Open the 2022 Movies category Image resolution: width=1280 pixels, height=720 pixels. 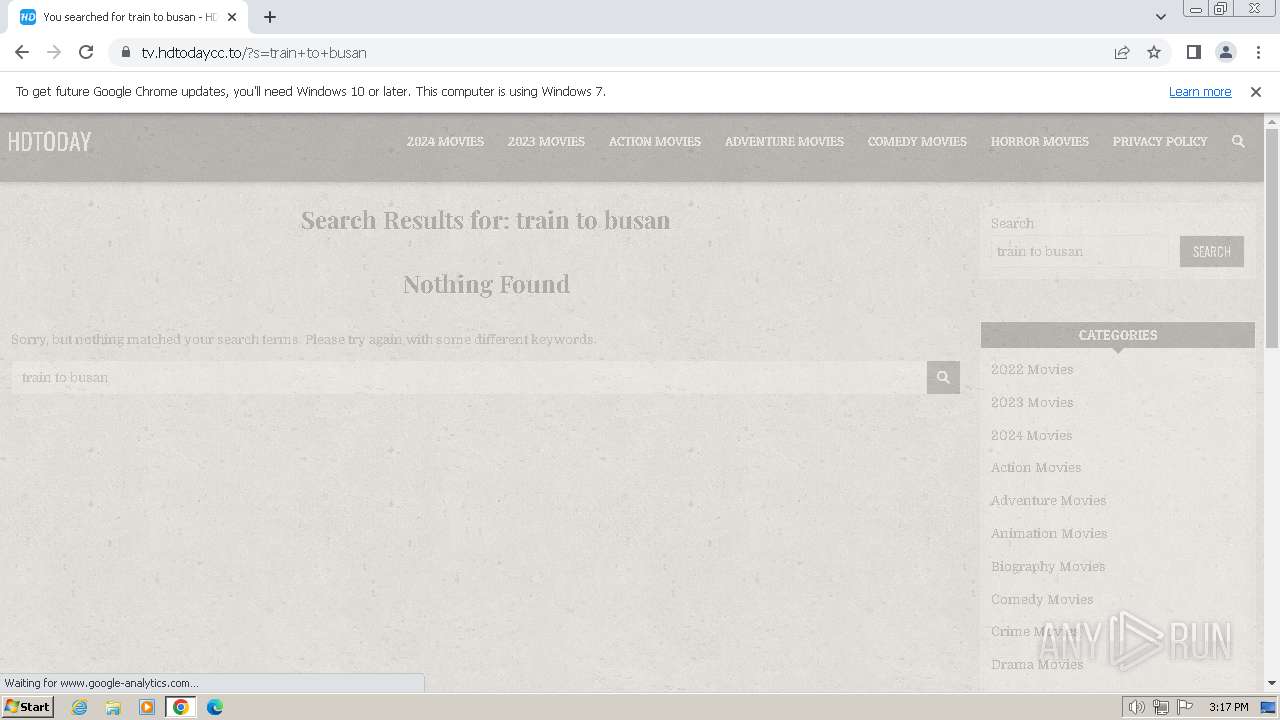[1032, 369]
